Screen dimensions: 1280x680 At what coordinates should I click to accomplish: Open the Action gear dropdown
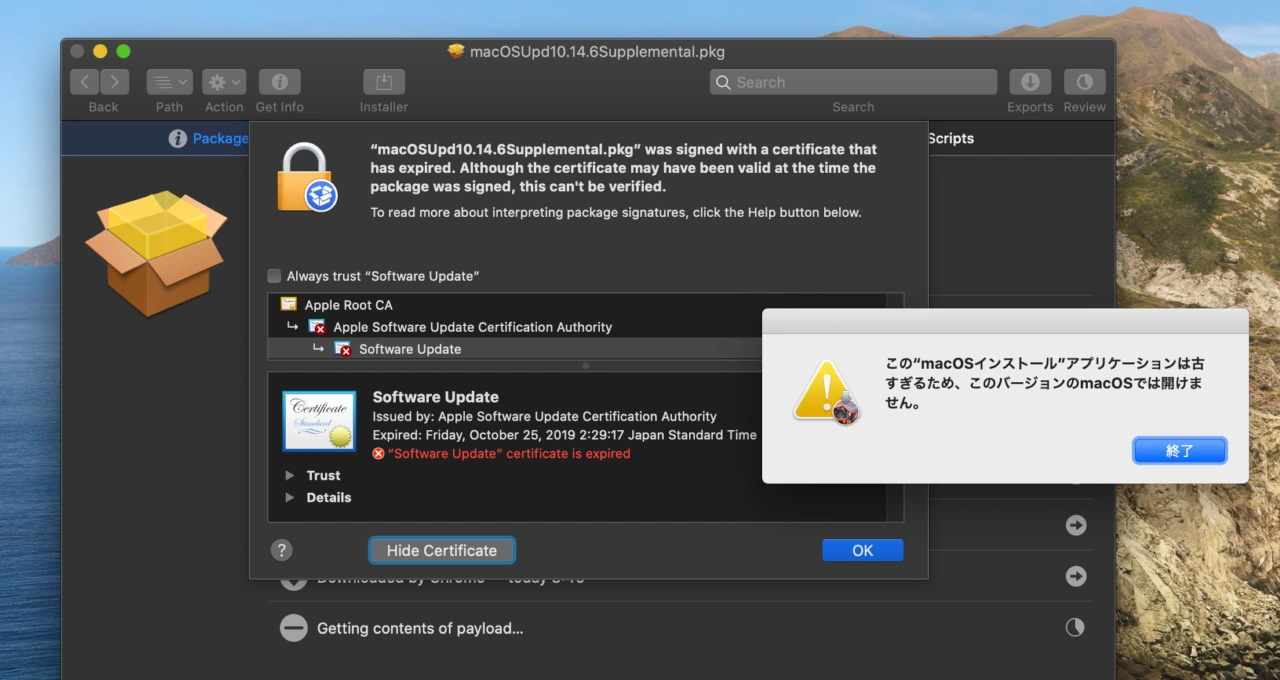pyautogui.click(x=224, y=82)
